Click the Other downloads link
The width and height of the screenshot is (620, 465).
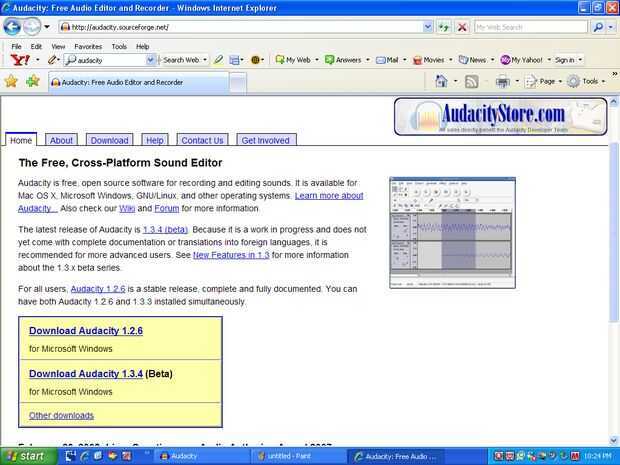61,416
